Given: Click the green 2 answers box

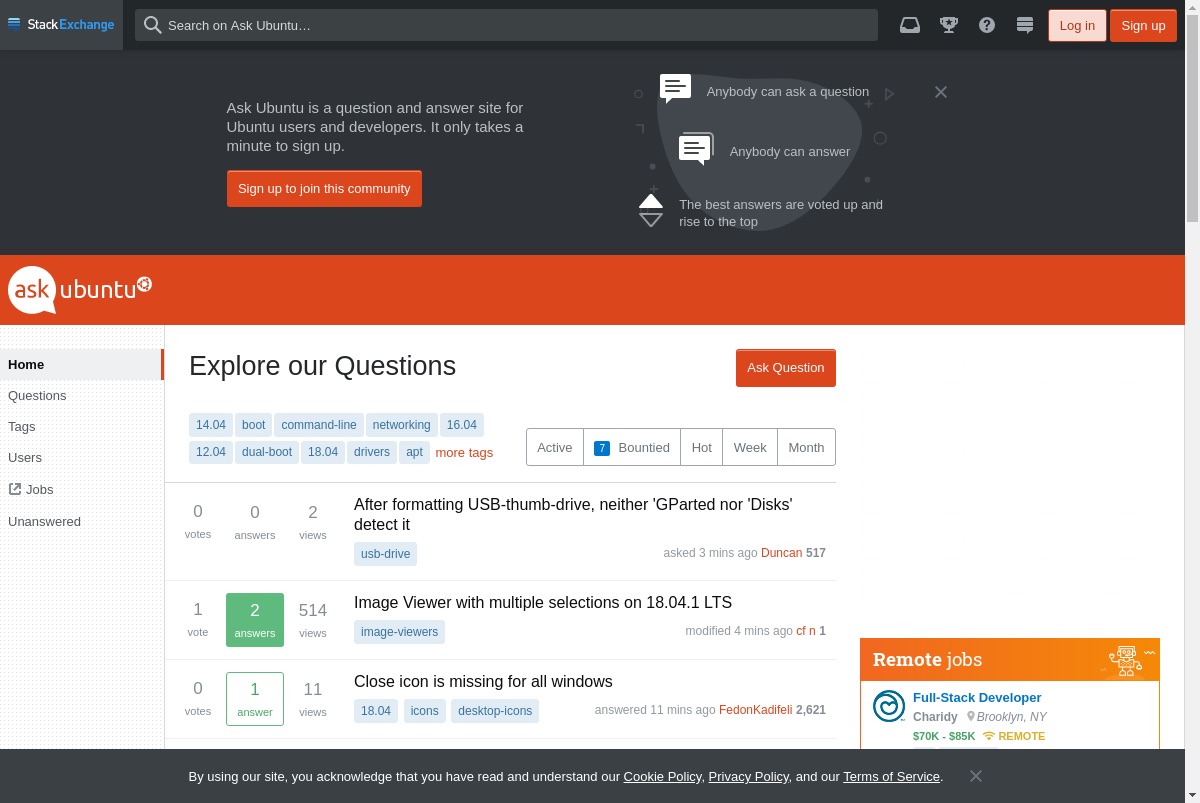Looking at the screenshot, I should point(255,620).
